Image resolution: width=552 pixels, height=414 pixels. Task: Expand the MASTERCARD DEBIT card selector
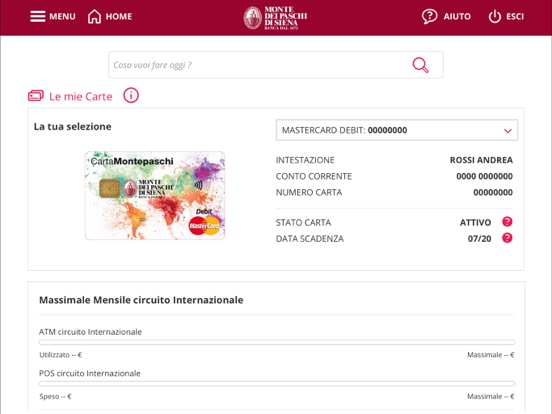coord(397,130)
